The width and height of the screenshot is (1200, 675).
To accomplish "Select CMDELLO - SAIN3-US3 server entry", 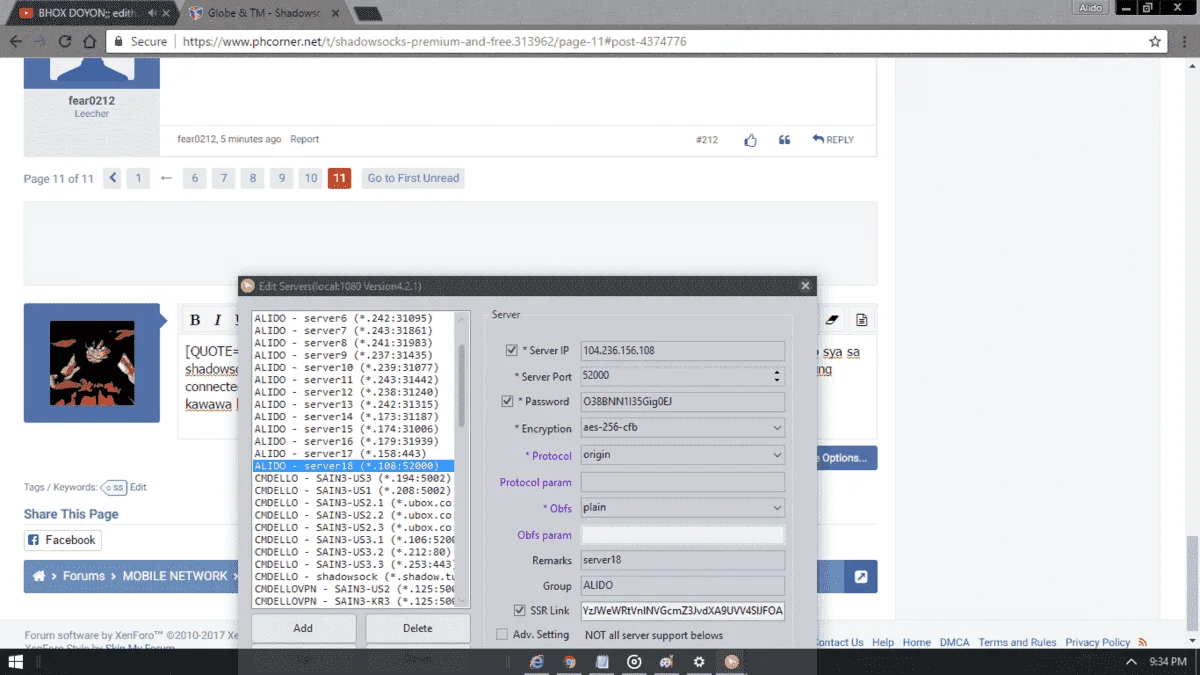I will (353, 478).
